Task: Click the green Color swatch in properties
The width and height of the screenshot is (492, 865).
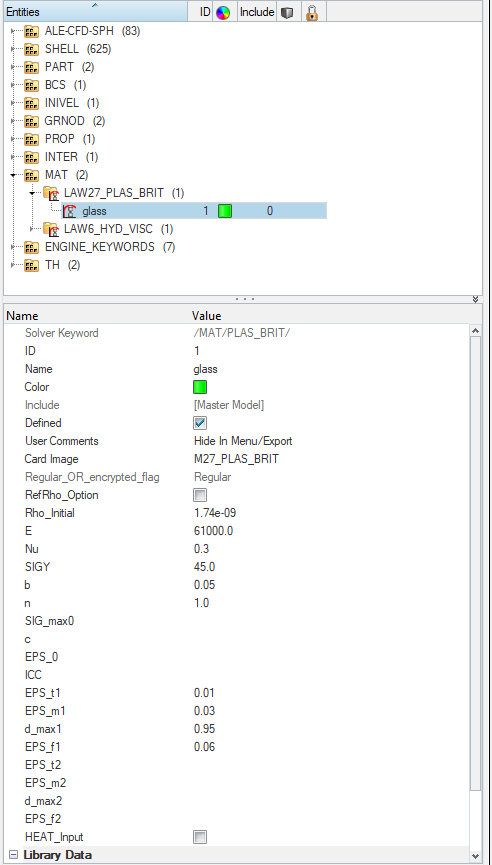Action: pos(200,387)
